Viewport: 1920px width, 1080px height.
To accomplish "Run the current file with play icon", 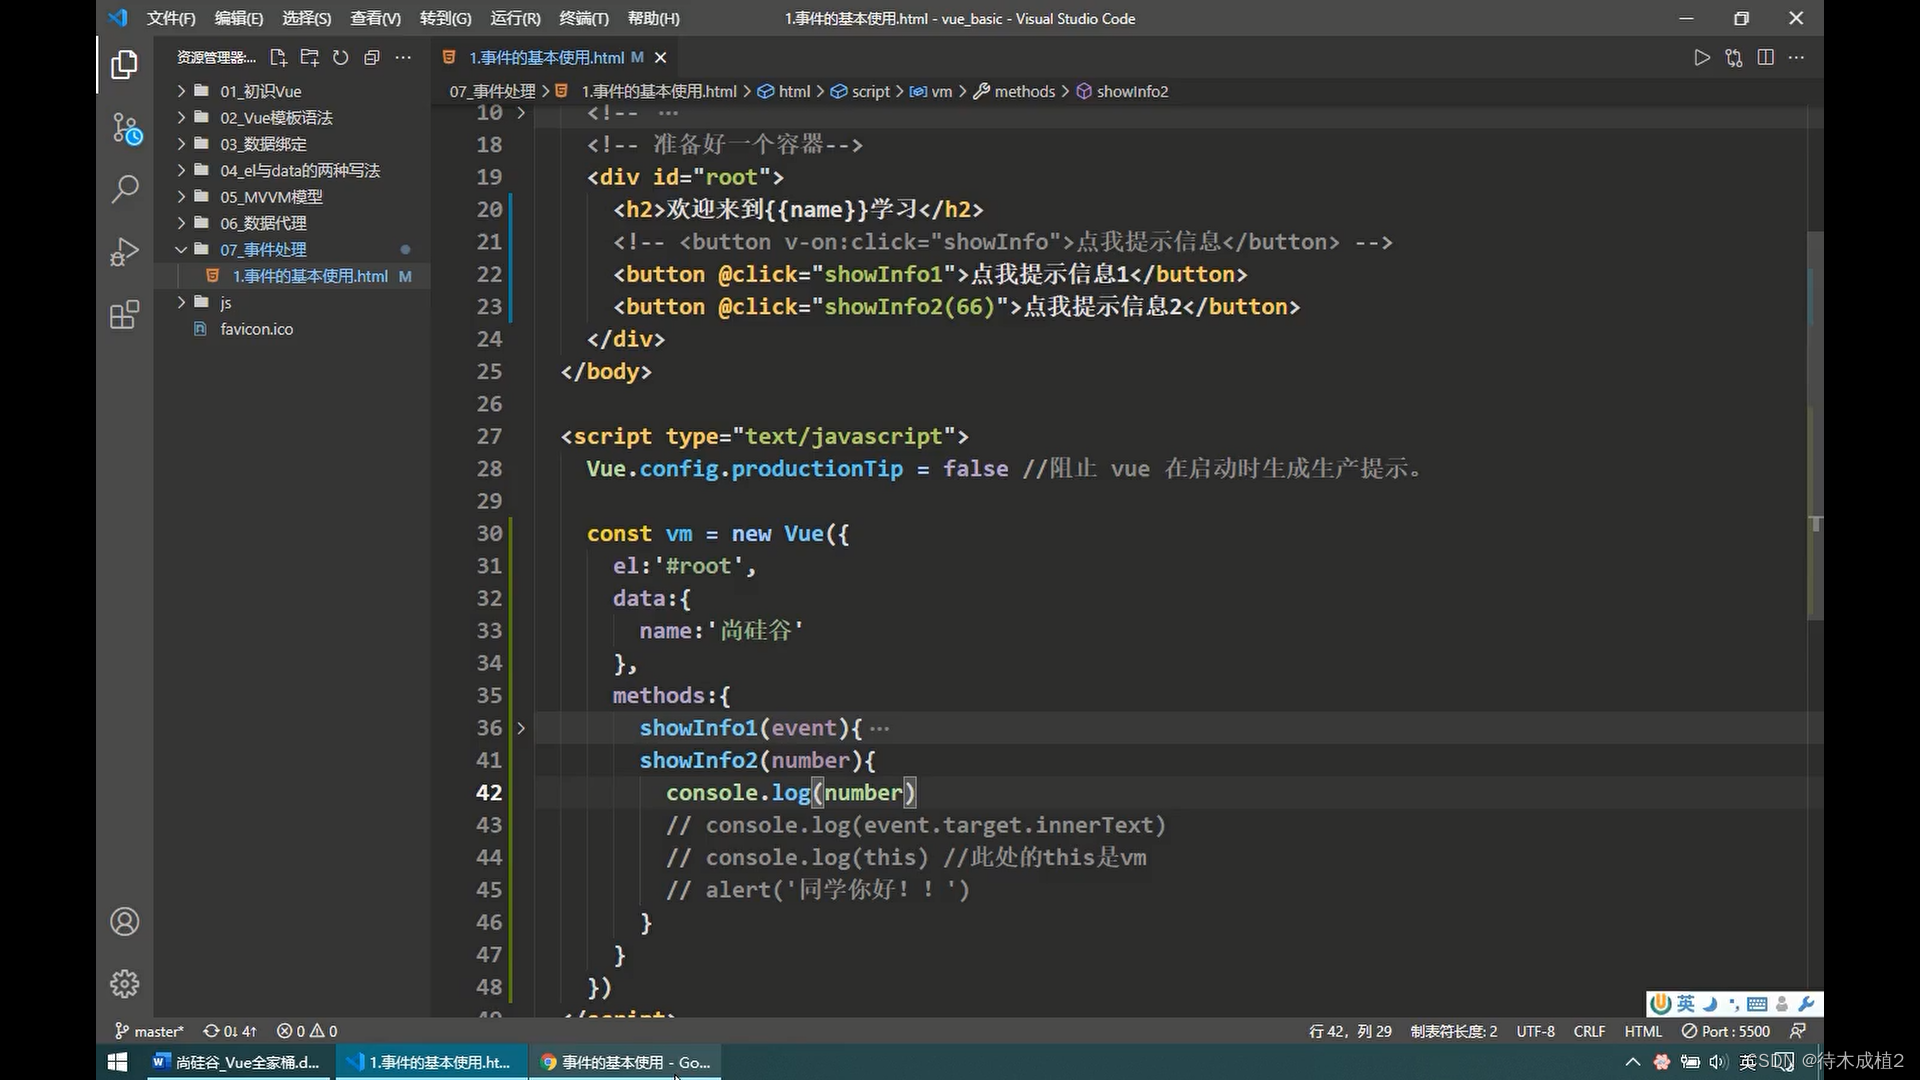I will pos(1702,58).
